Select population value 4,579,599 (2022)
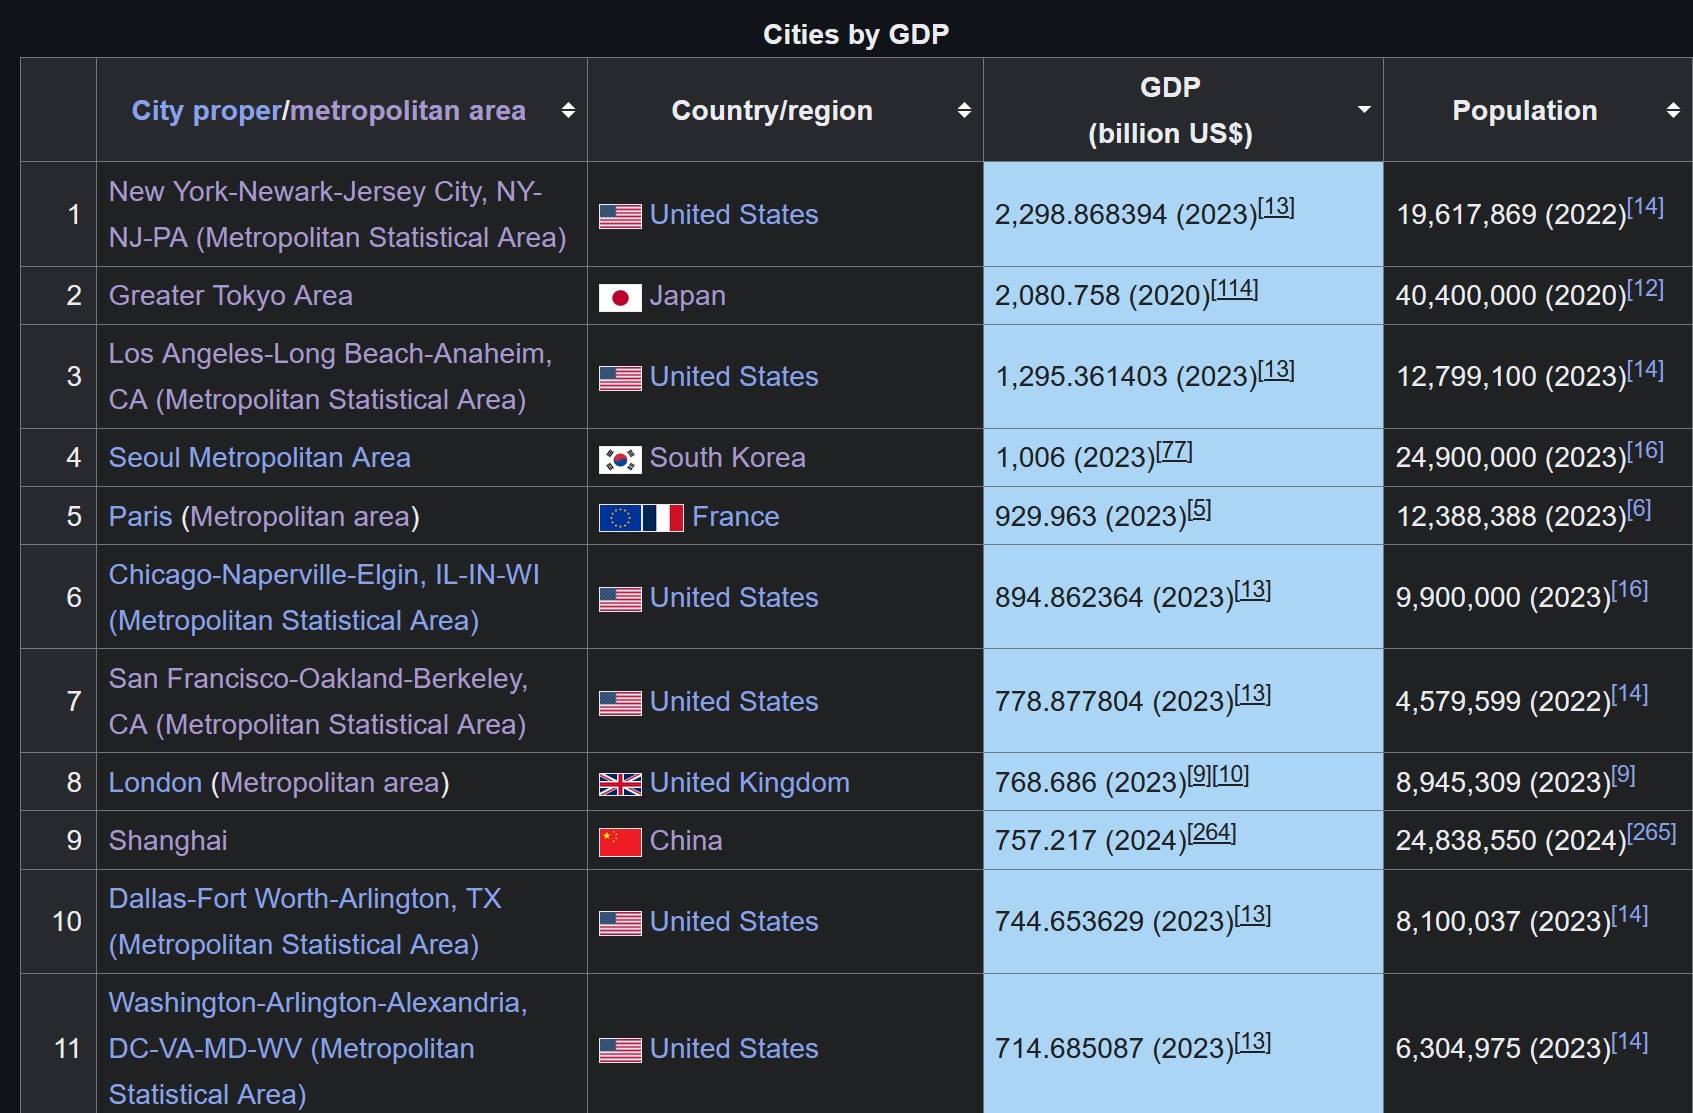Screen dimensions: 1693x1113 1504,702
